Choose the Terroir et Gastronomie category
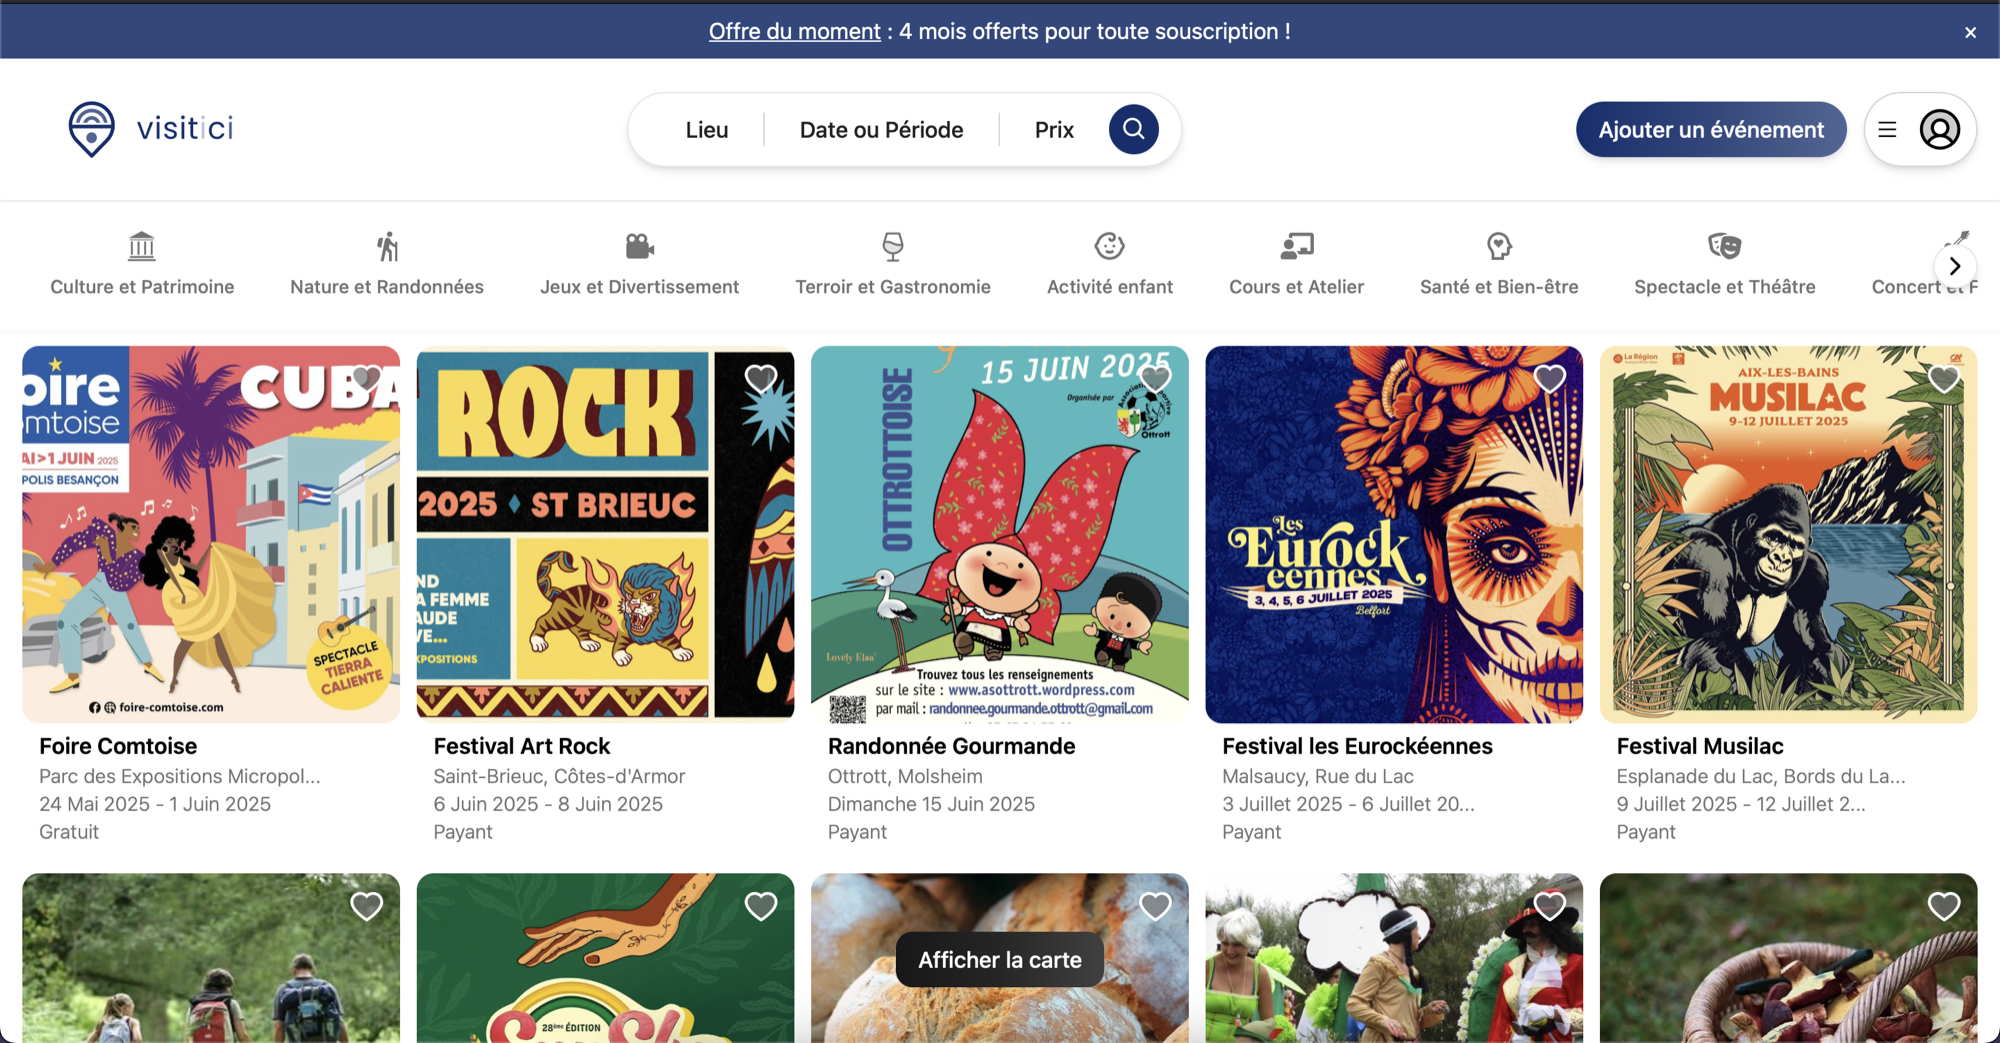The image size is (2000, 1043). (892, 264)
